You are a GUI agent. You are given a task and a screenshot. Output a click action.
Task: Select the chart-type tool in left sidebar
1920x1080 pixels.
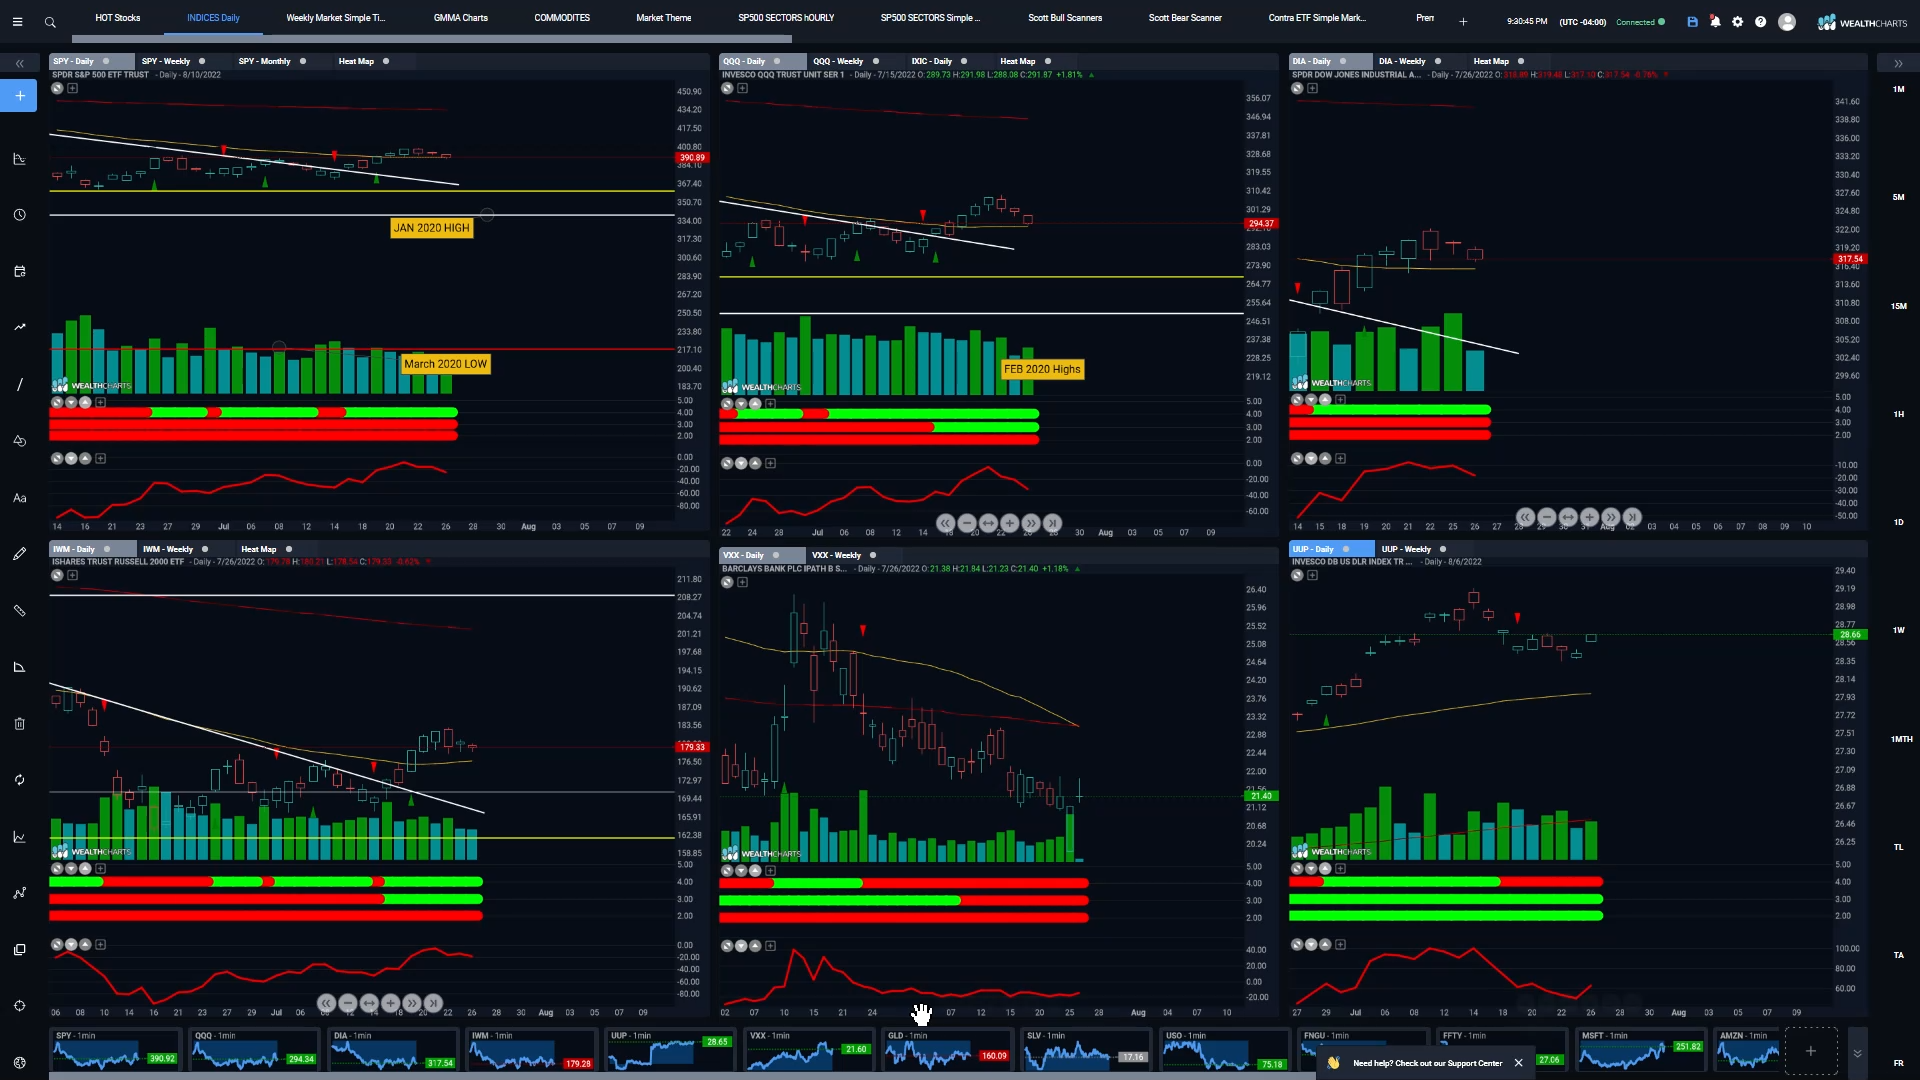19,159
